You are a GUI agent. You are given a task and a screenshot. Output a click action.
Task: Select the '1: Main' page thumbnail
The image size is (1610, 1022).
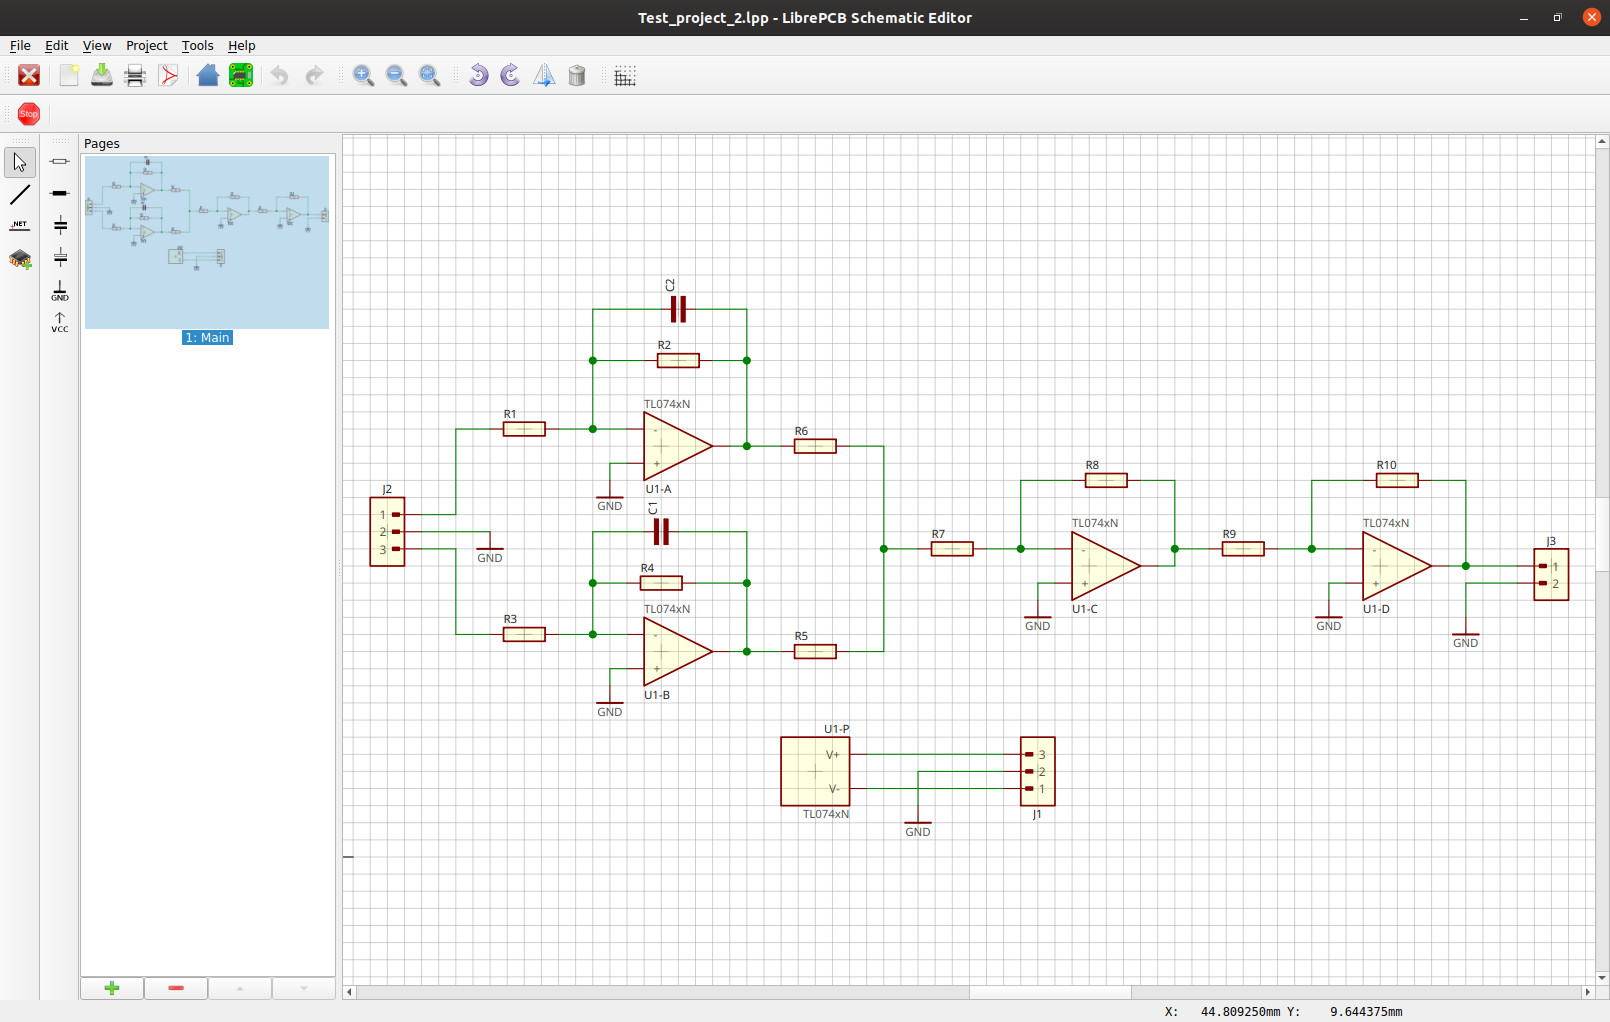click(x=207, y=243)
